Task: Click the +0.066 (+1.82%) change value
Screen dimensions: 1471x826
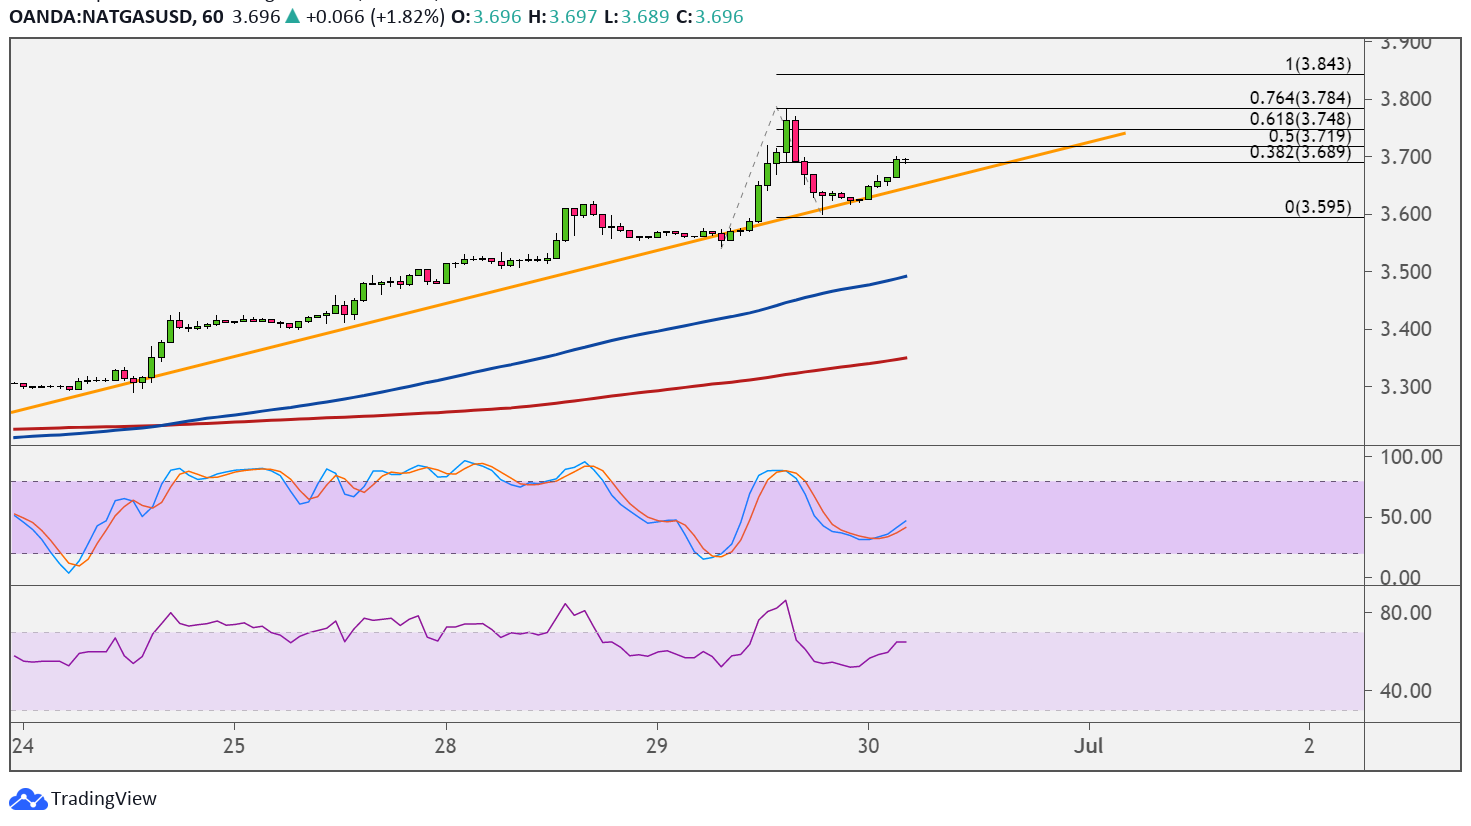Action: 375,17
